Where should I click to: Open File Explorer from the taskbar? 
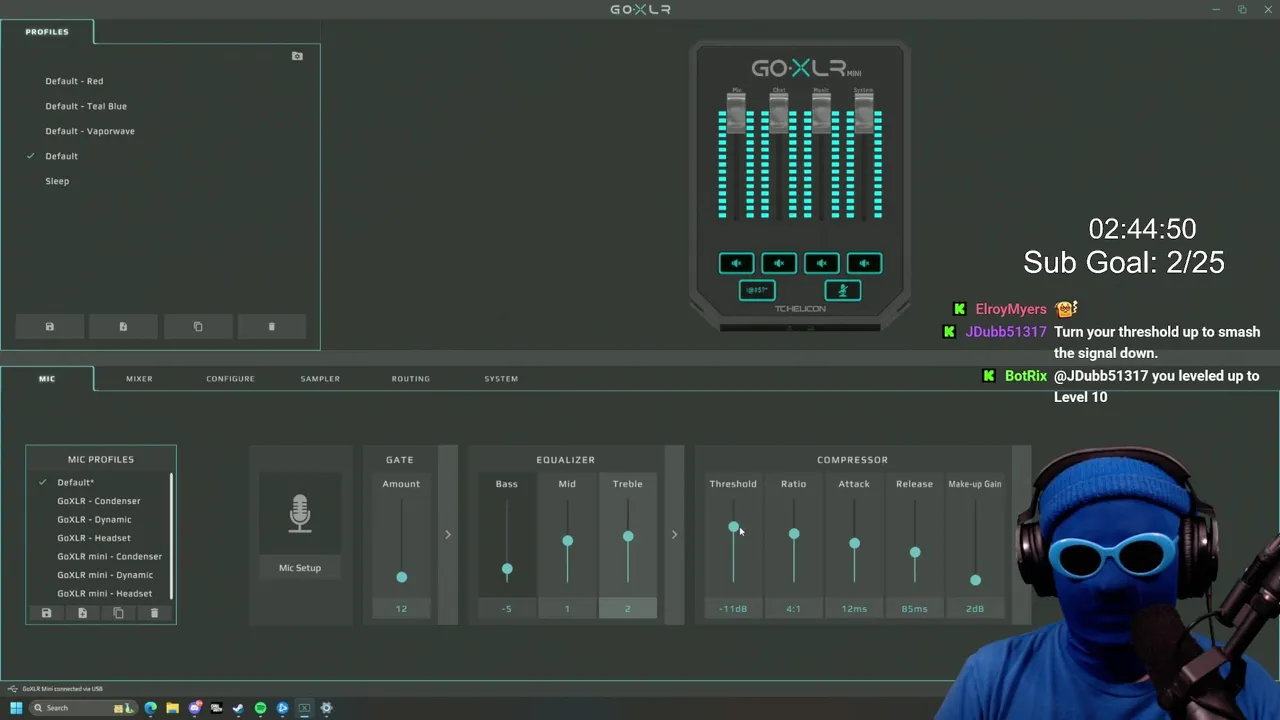pyautogui.click(x=173, y=708)
